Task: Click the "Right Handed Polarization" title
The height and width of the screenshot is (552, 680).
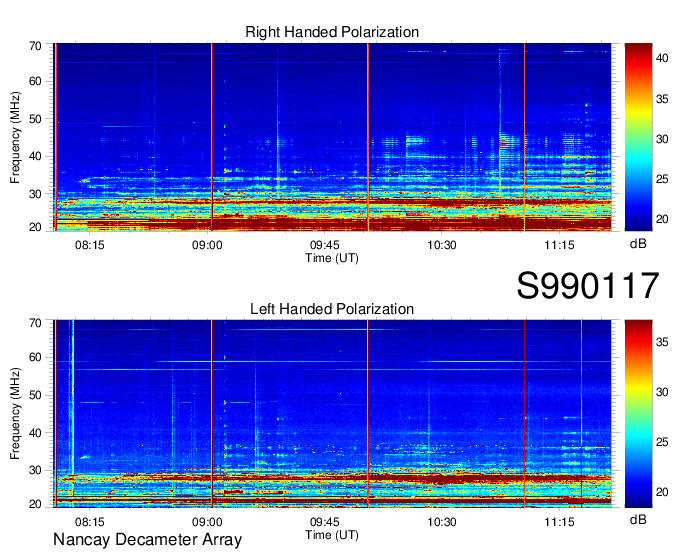Action: pos(332,32)
